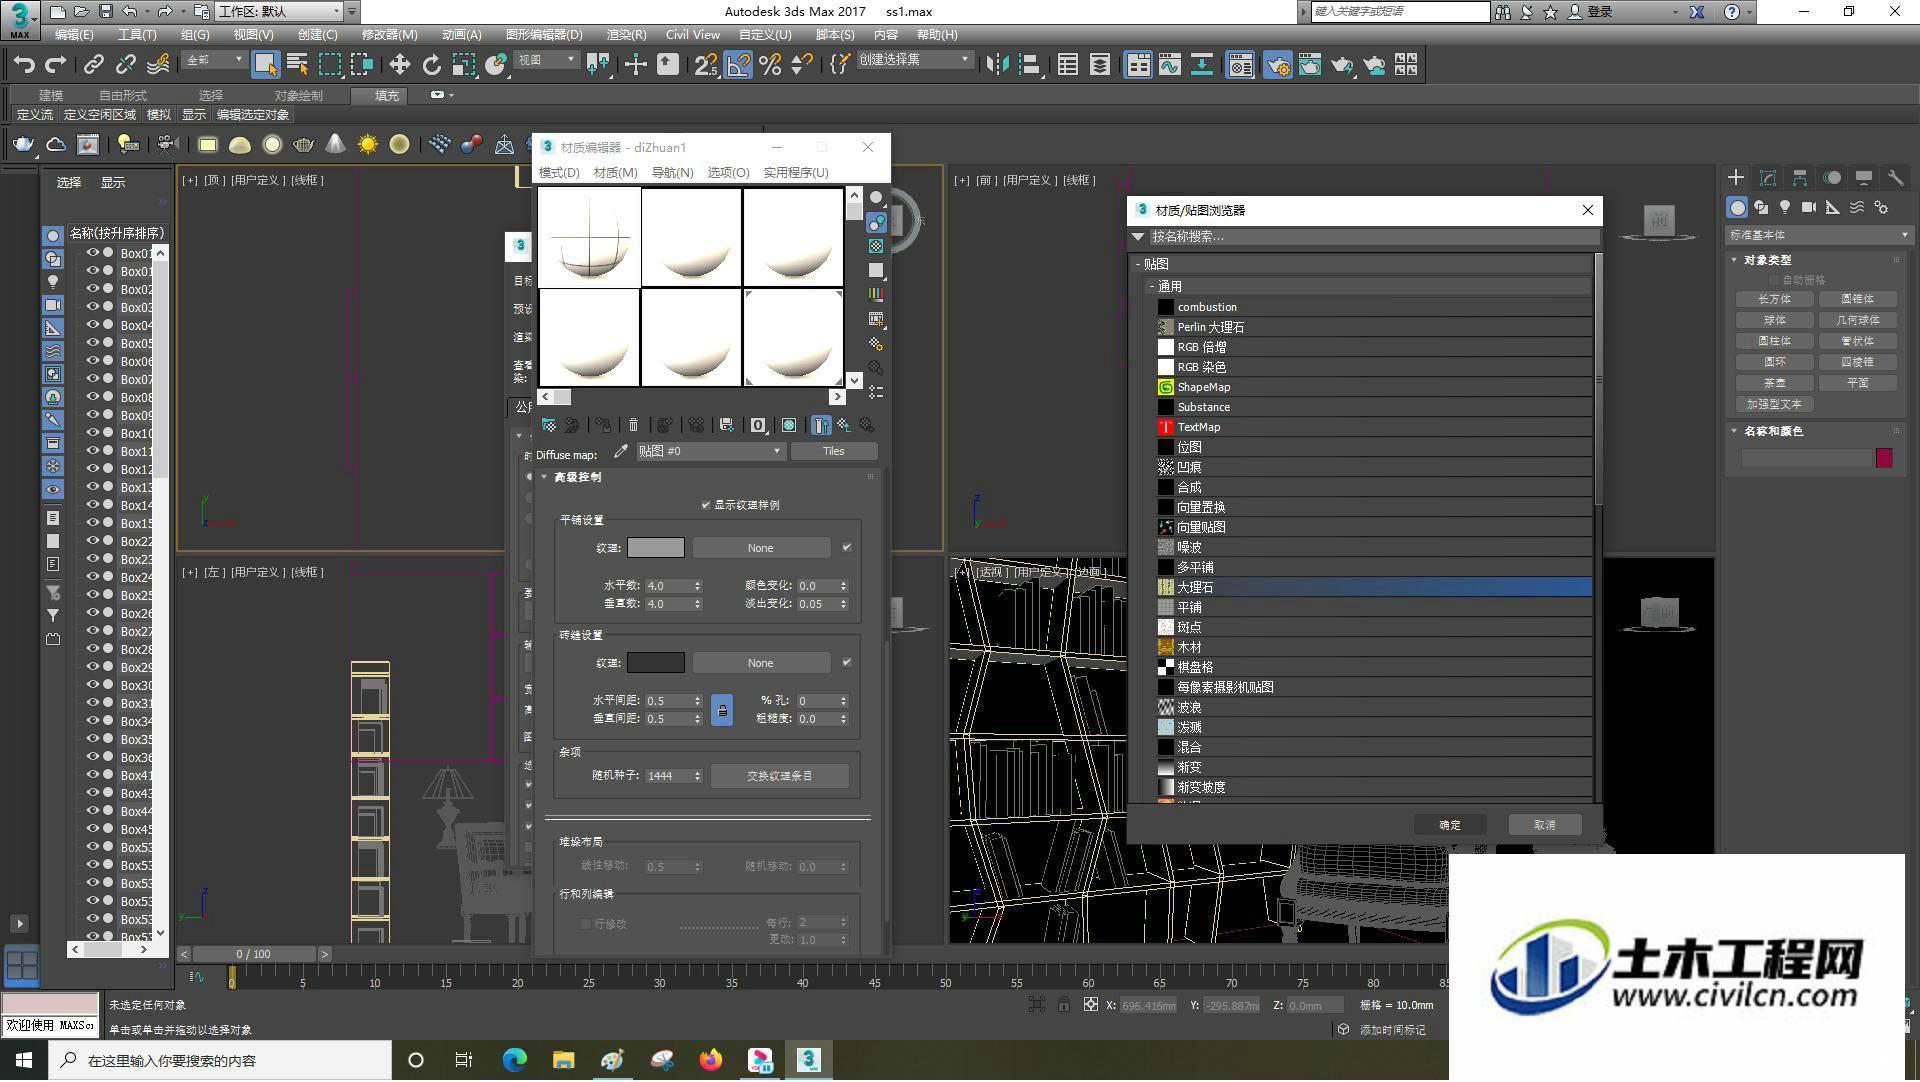
Task: Open the Utilities wrench panel tab
Action: pyautogui.click(x=1896, y=178)
